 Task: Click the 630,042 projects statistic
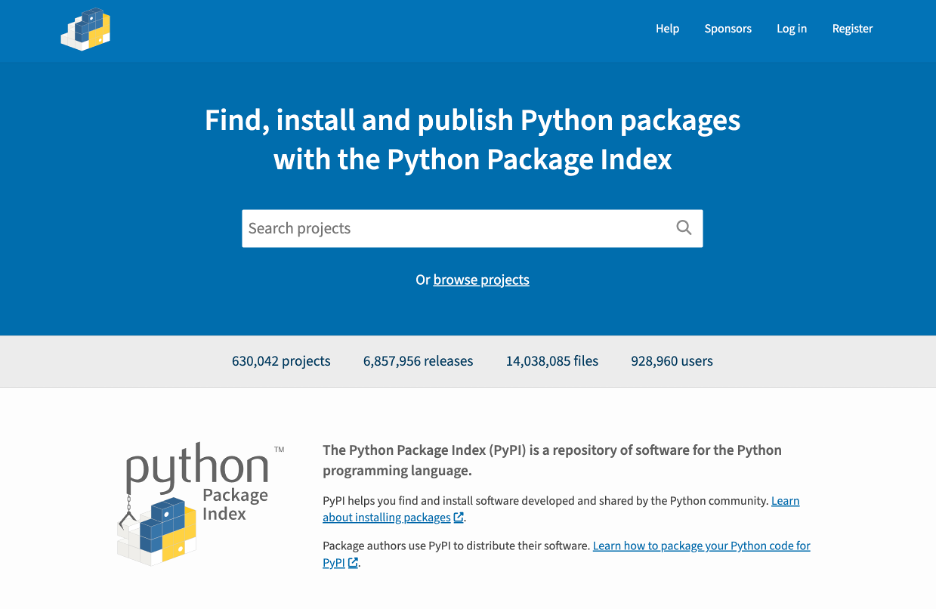(281, 361)
